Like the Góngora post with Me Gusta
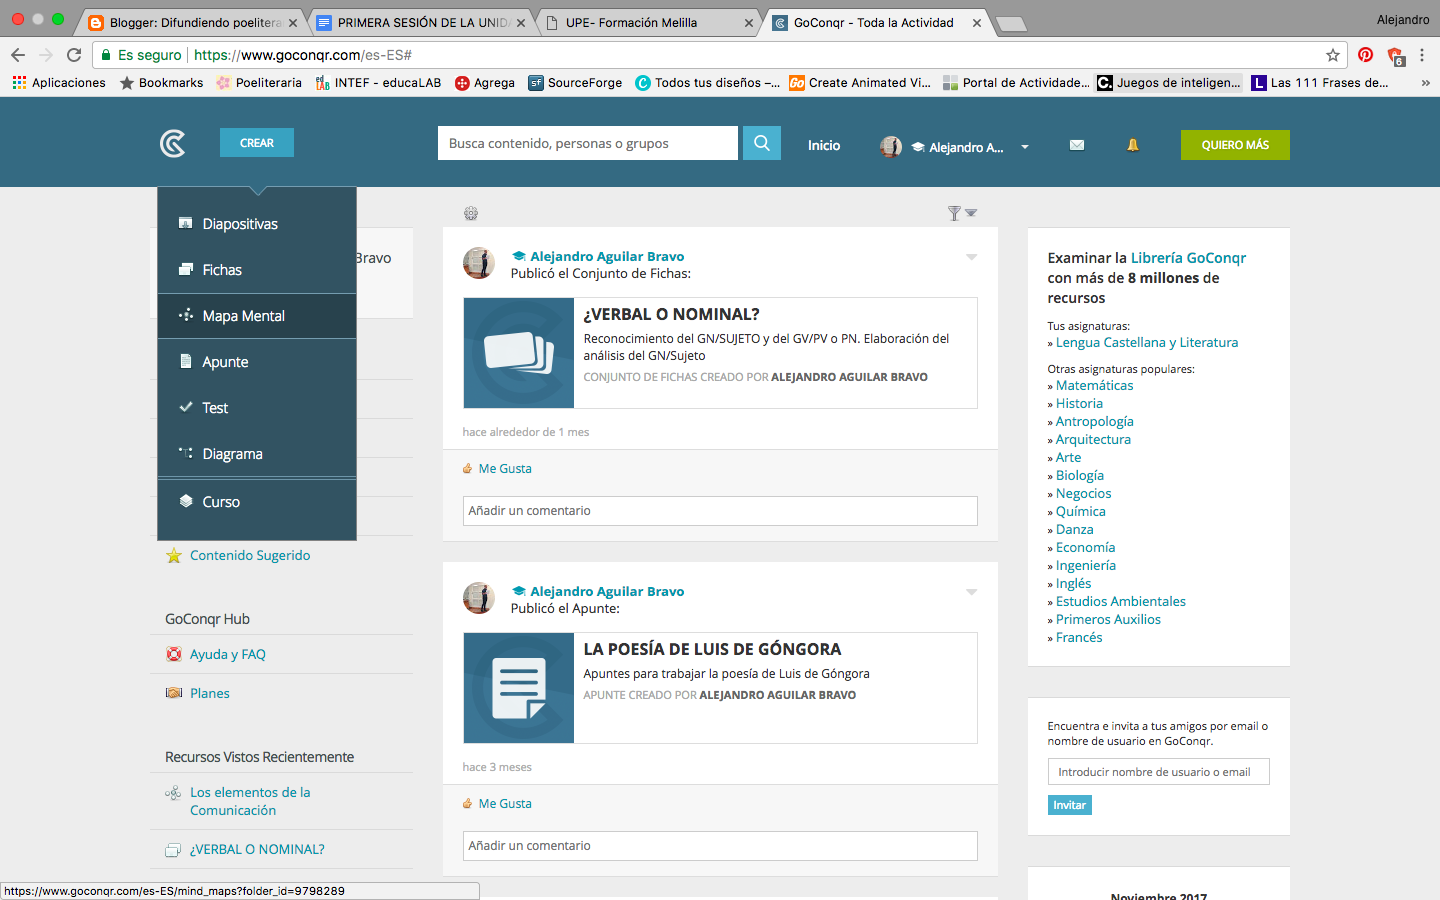1440x900 pixels. (505, 803)
